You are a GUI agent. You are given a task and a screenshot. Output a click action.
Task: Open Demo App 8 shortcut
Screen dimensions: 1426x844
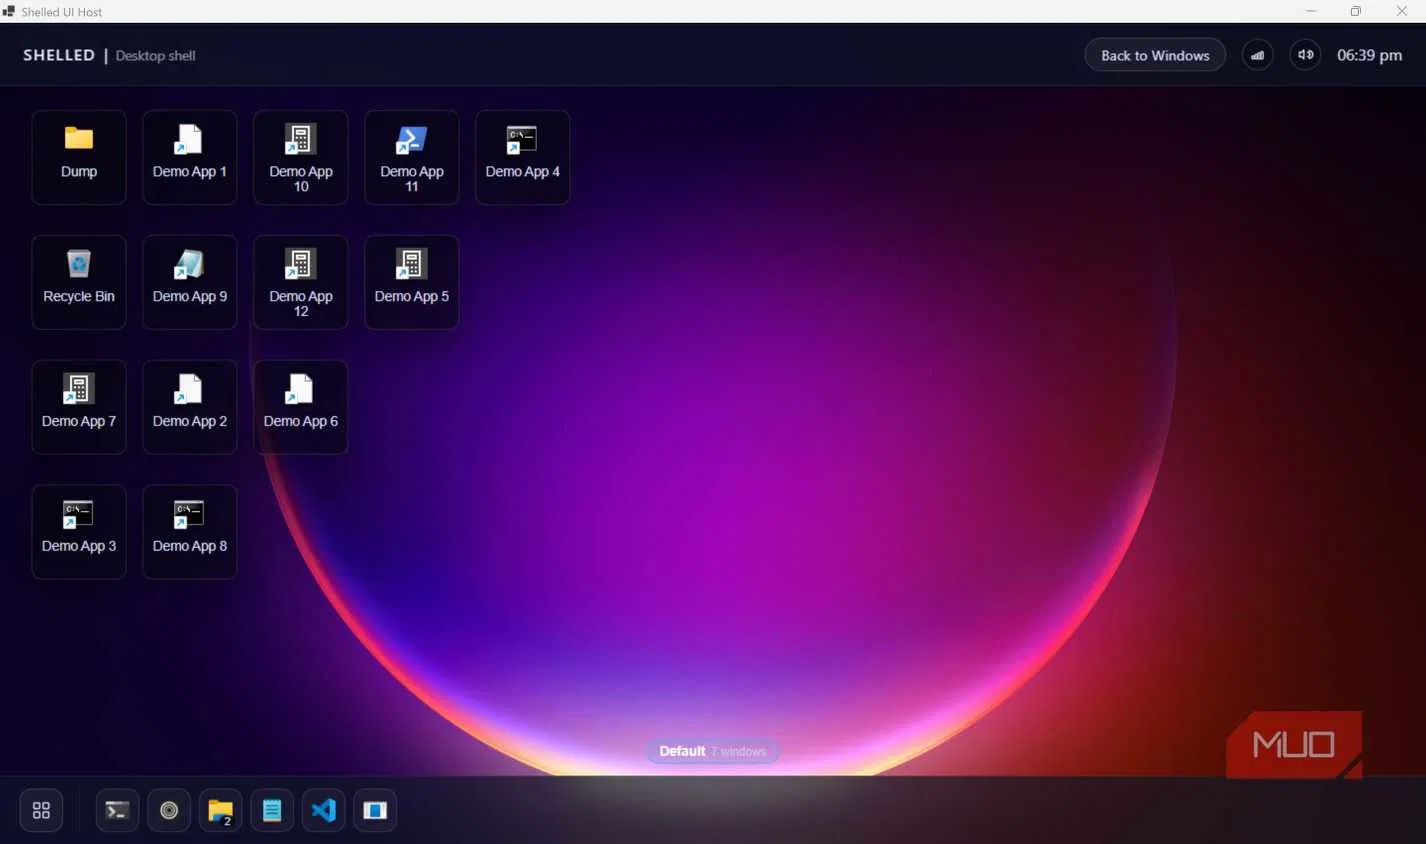tap(190, 532)
